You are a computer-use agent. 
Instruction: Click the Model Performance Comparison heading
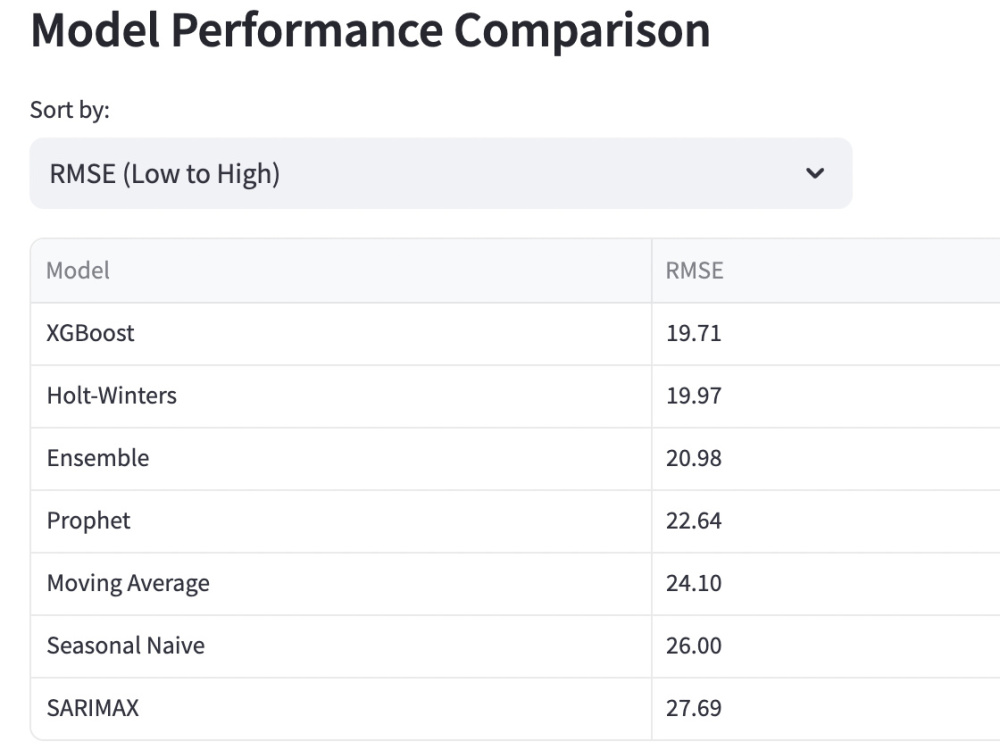point(371,31)
